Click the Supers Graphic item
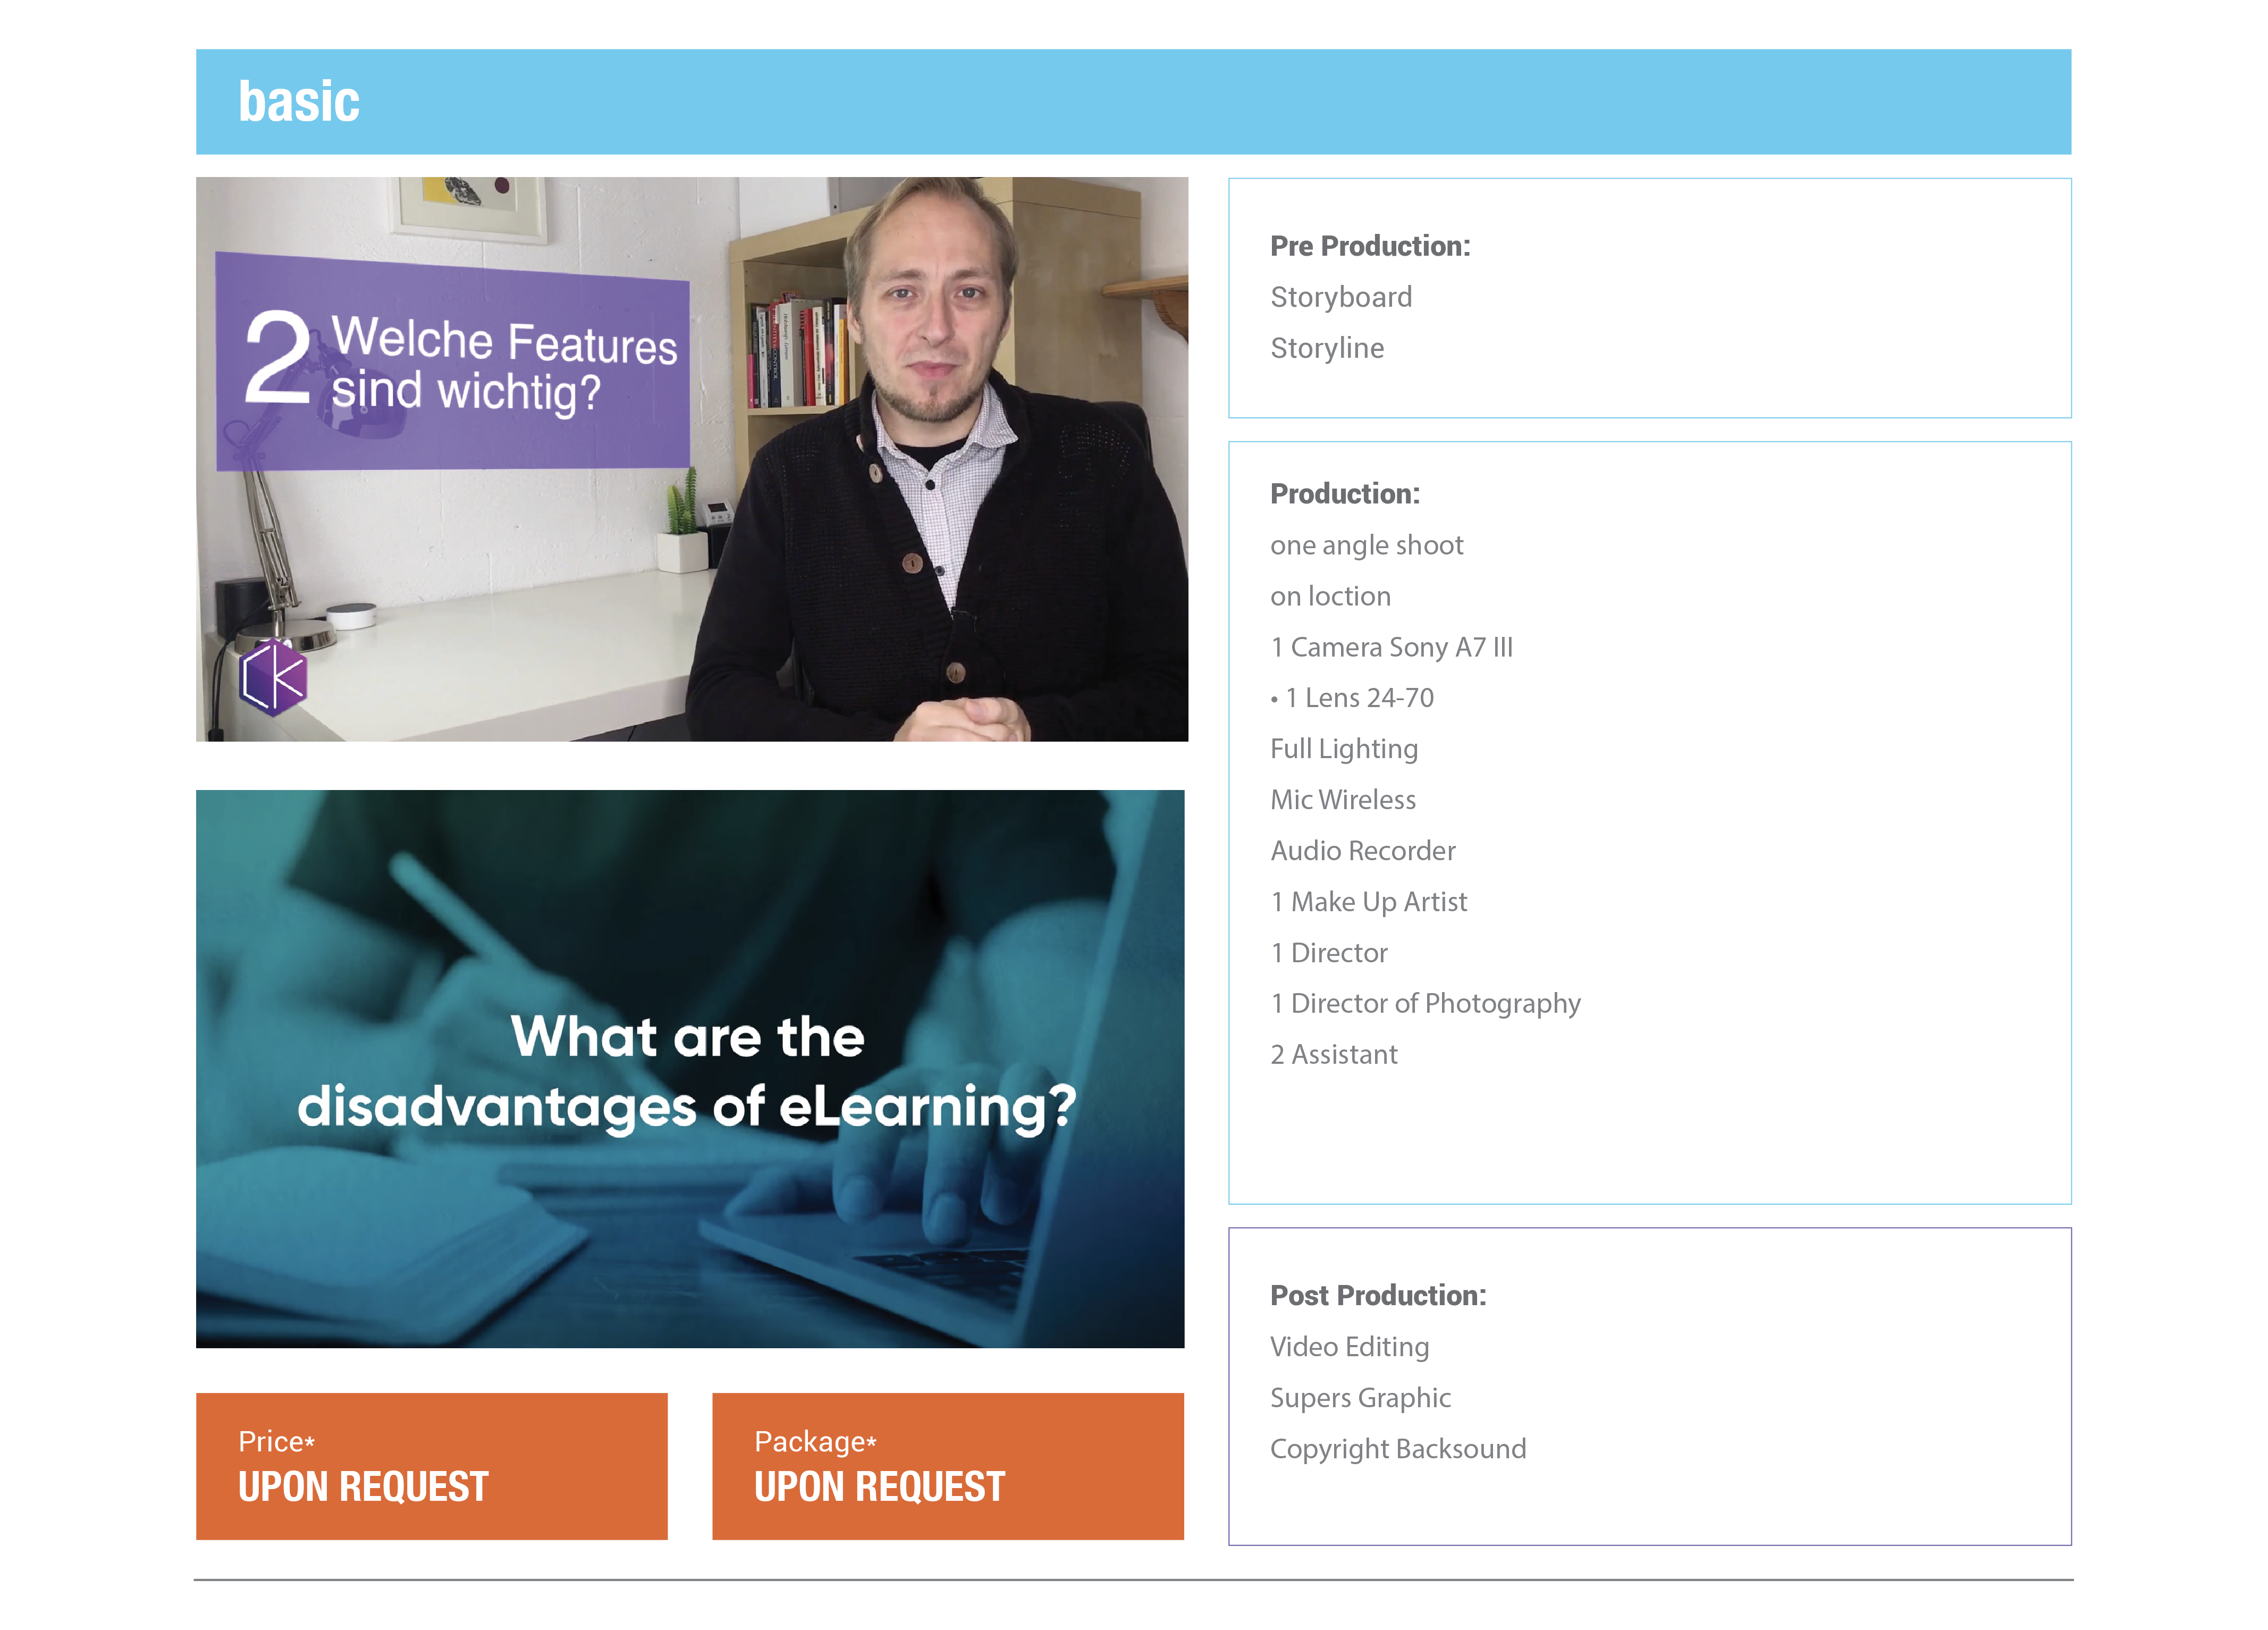Viewport: 2268px width, 1630px height. click(x=1360, y=1398)
